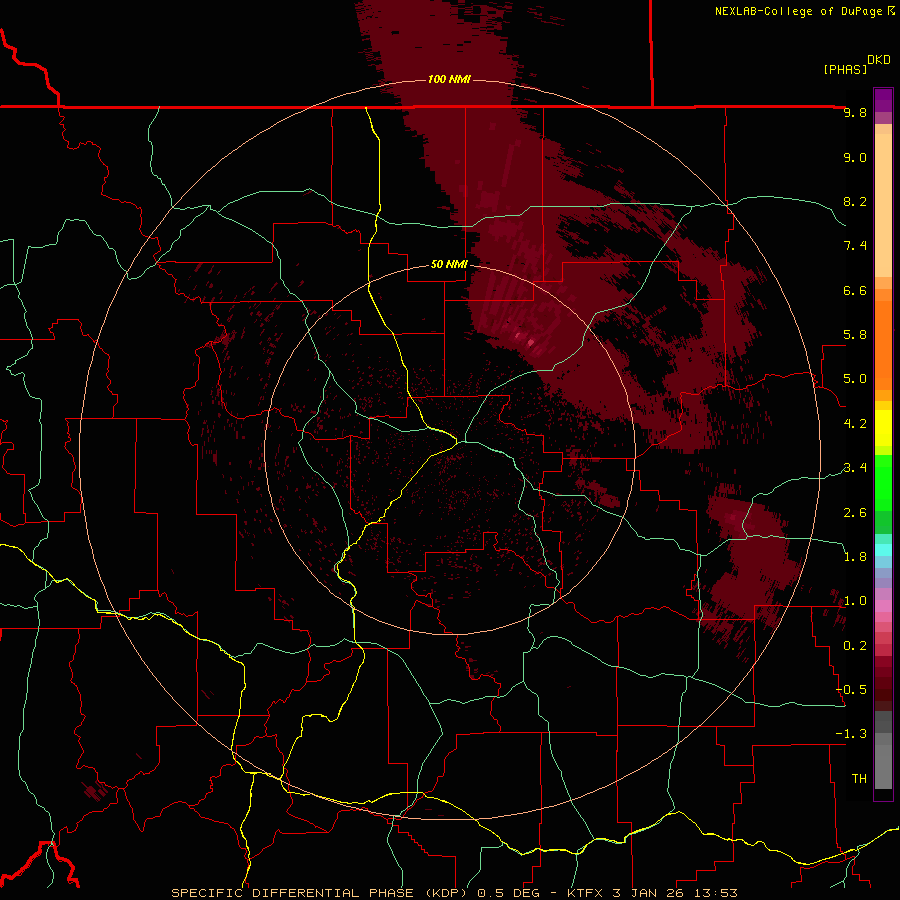900x900 pixels.
Task: Click the brightest pink KDP echo pixel
Action: point(530,343)
